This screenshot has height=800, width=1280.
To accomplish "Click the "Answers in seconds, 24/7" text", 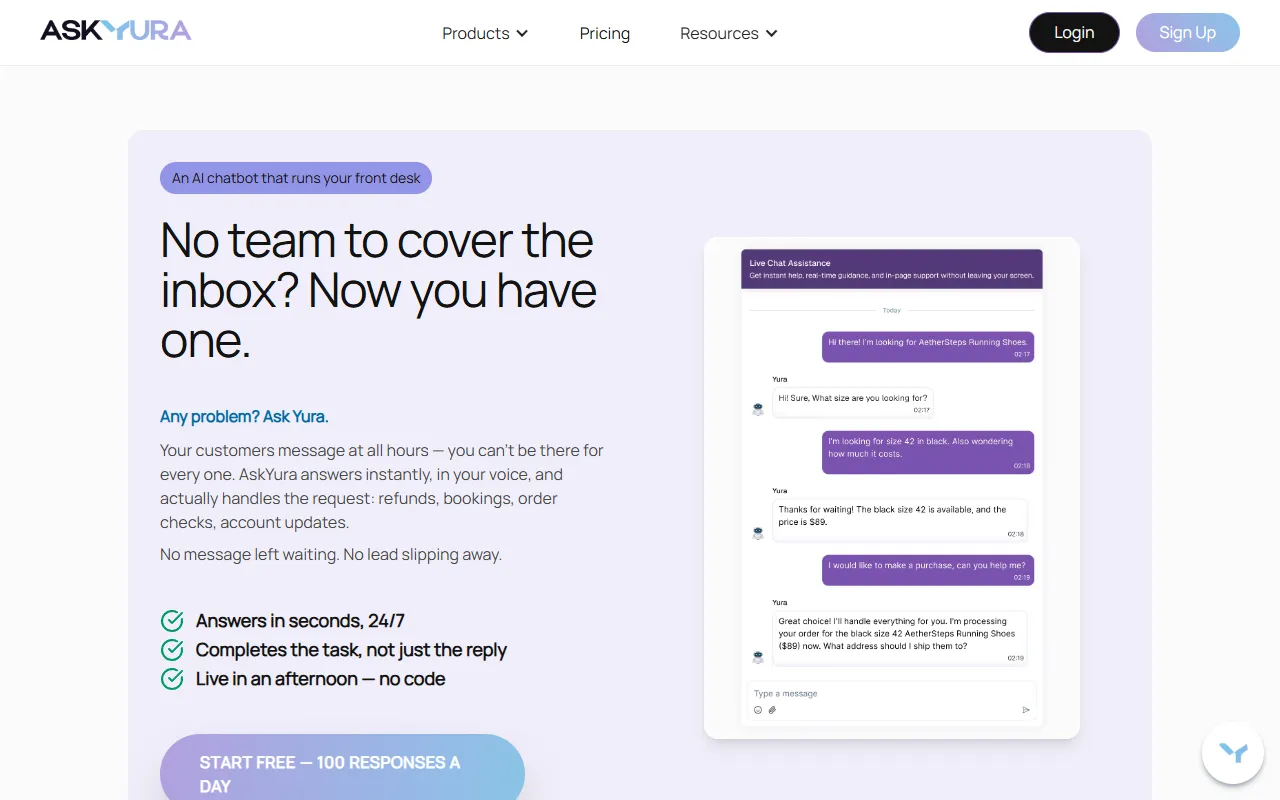I will 300,621.
